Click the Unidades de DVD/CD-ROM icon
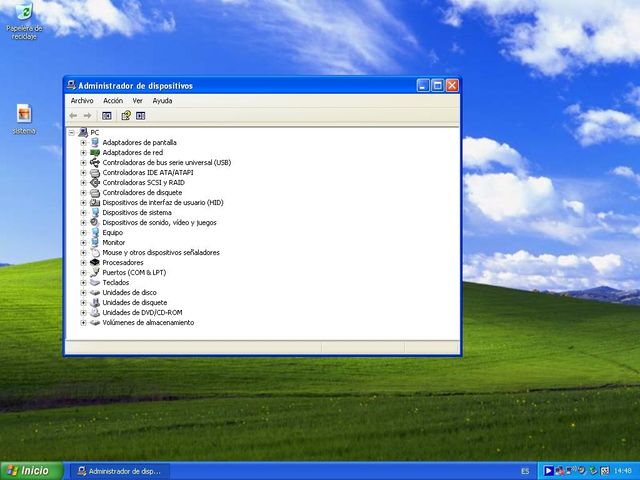Screen dimensions: 640x480 pyautogui.click(x=95, y=313)
